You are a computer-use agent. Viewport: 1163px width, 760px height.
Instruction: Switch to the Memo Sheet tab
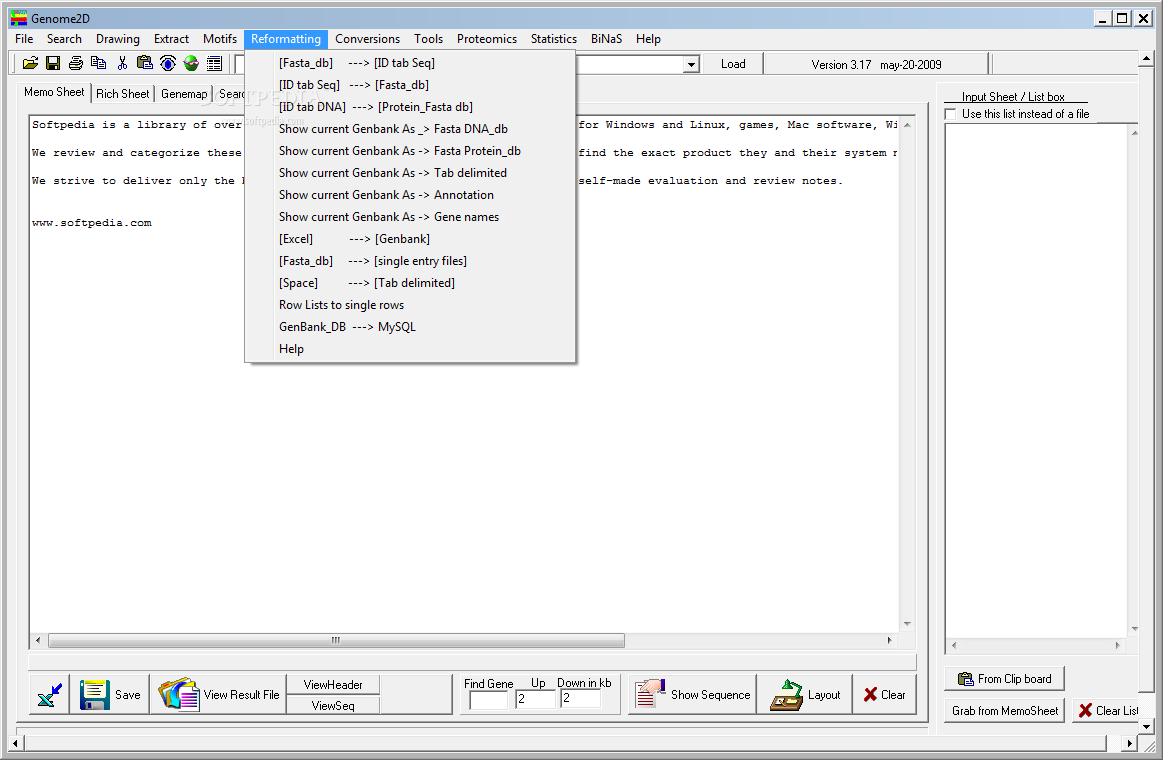click(x=54, y=92)
